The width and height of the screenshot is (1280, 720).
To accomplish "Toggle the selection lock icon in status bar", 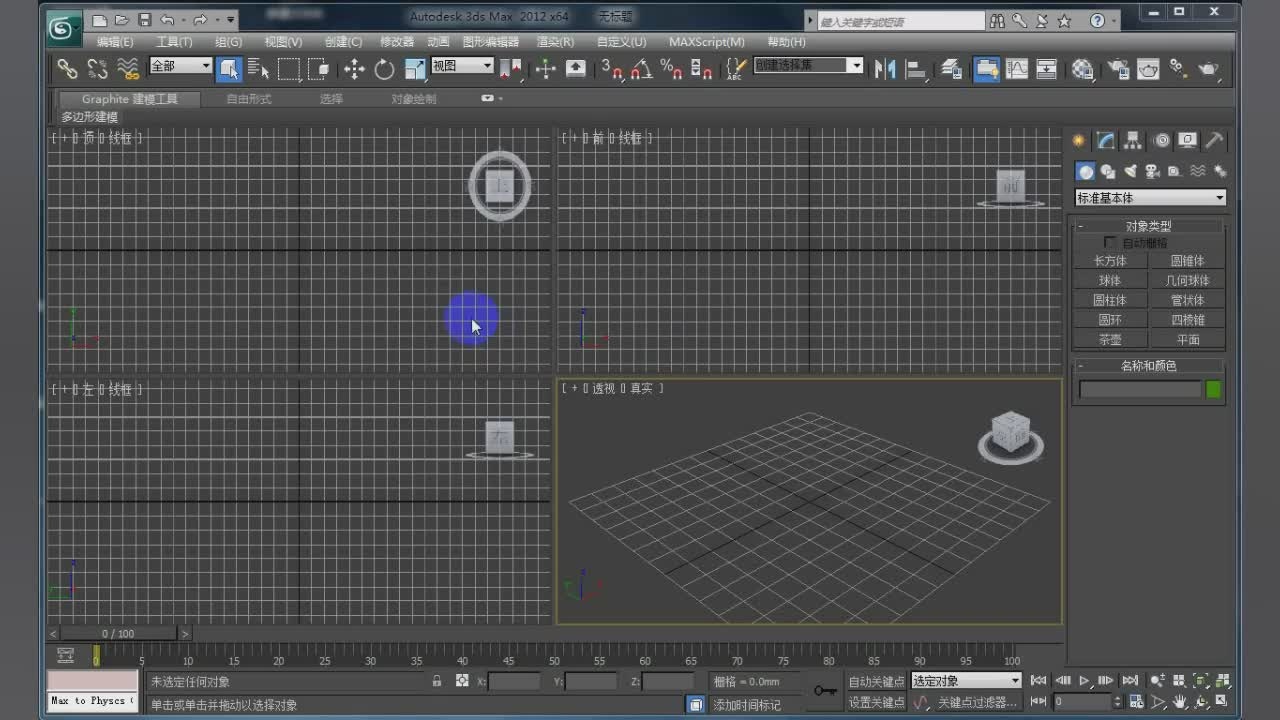I will pos(437,681).
